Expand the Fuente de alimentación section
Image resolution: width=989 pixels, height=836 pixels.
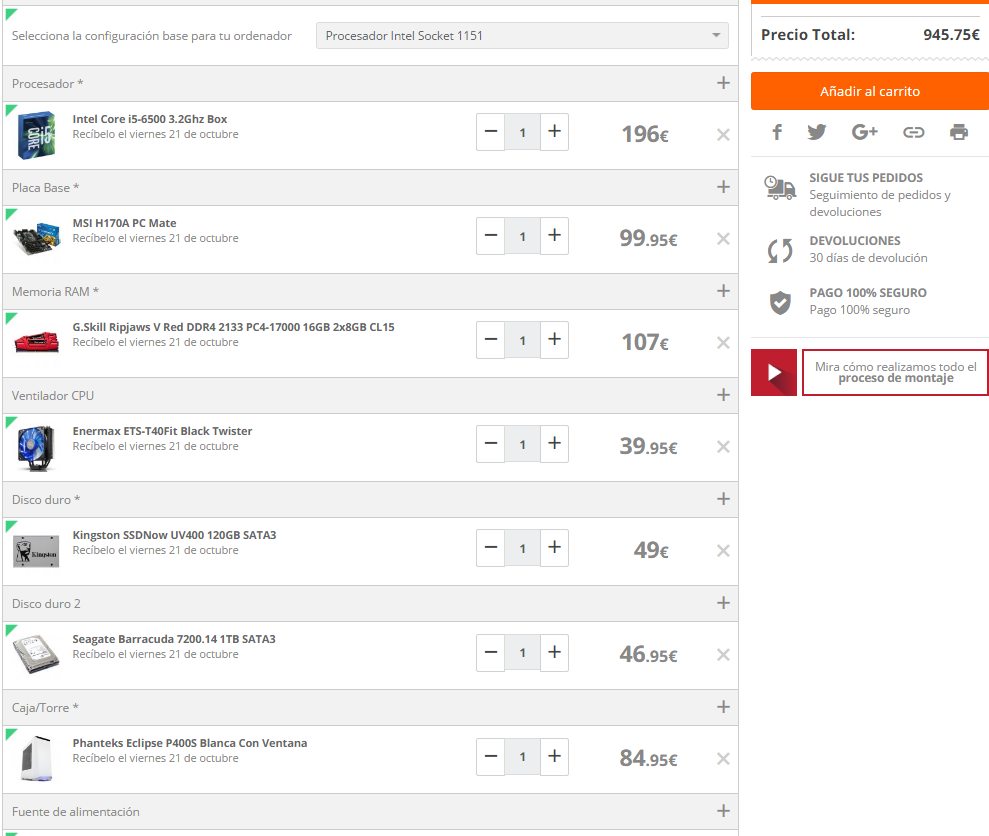(723, 811)
